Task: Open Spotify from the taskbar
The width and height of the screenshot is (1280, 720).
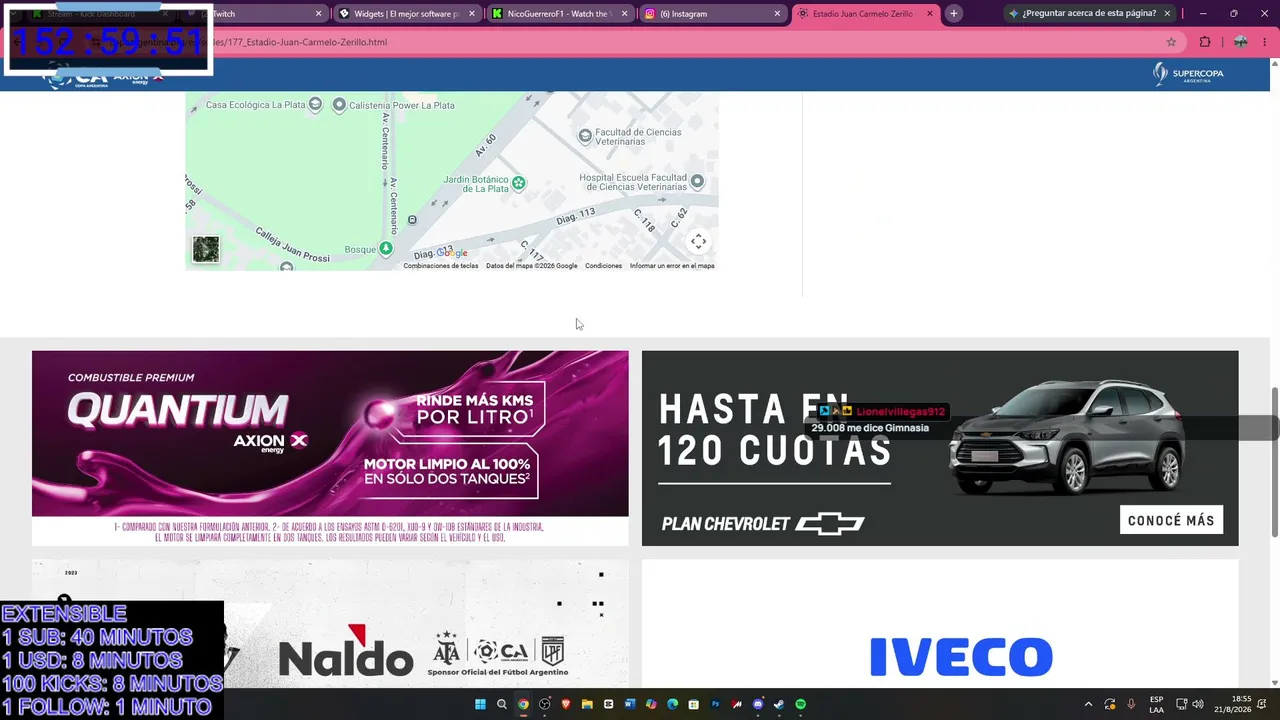Action: 801,704
